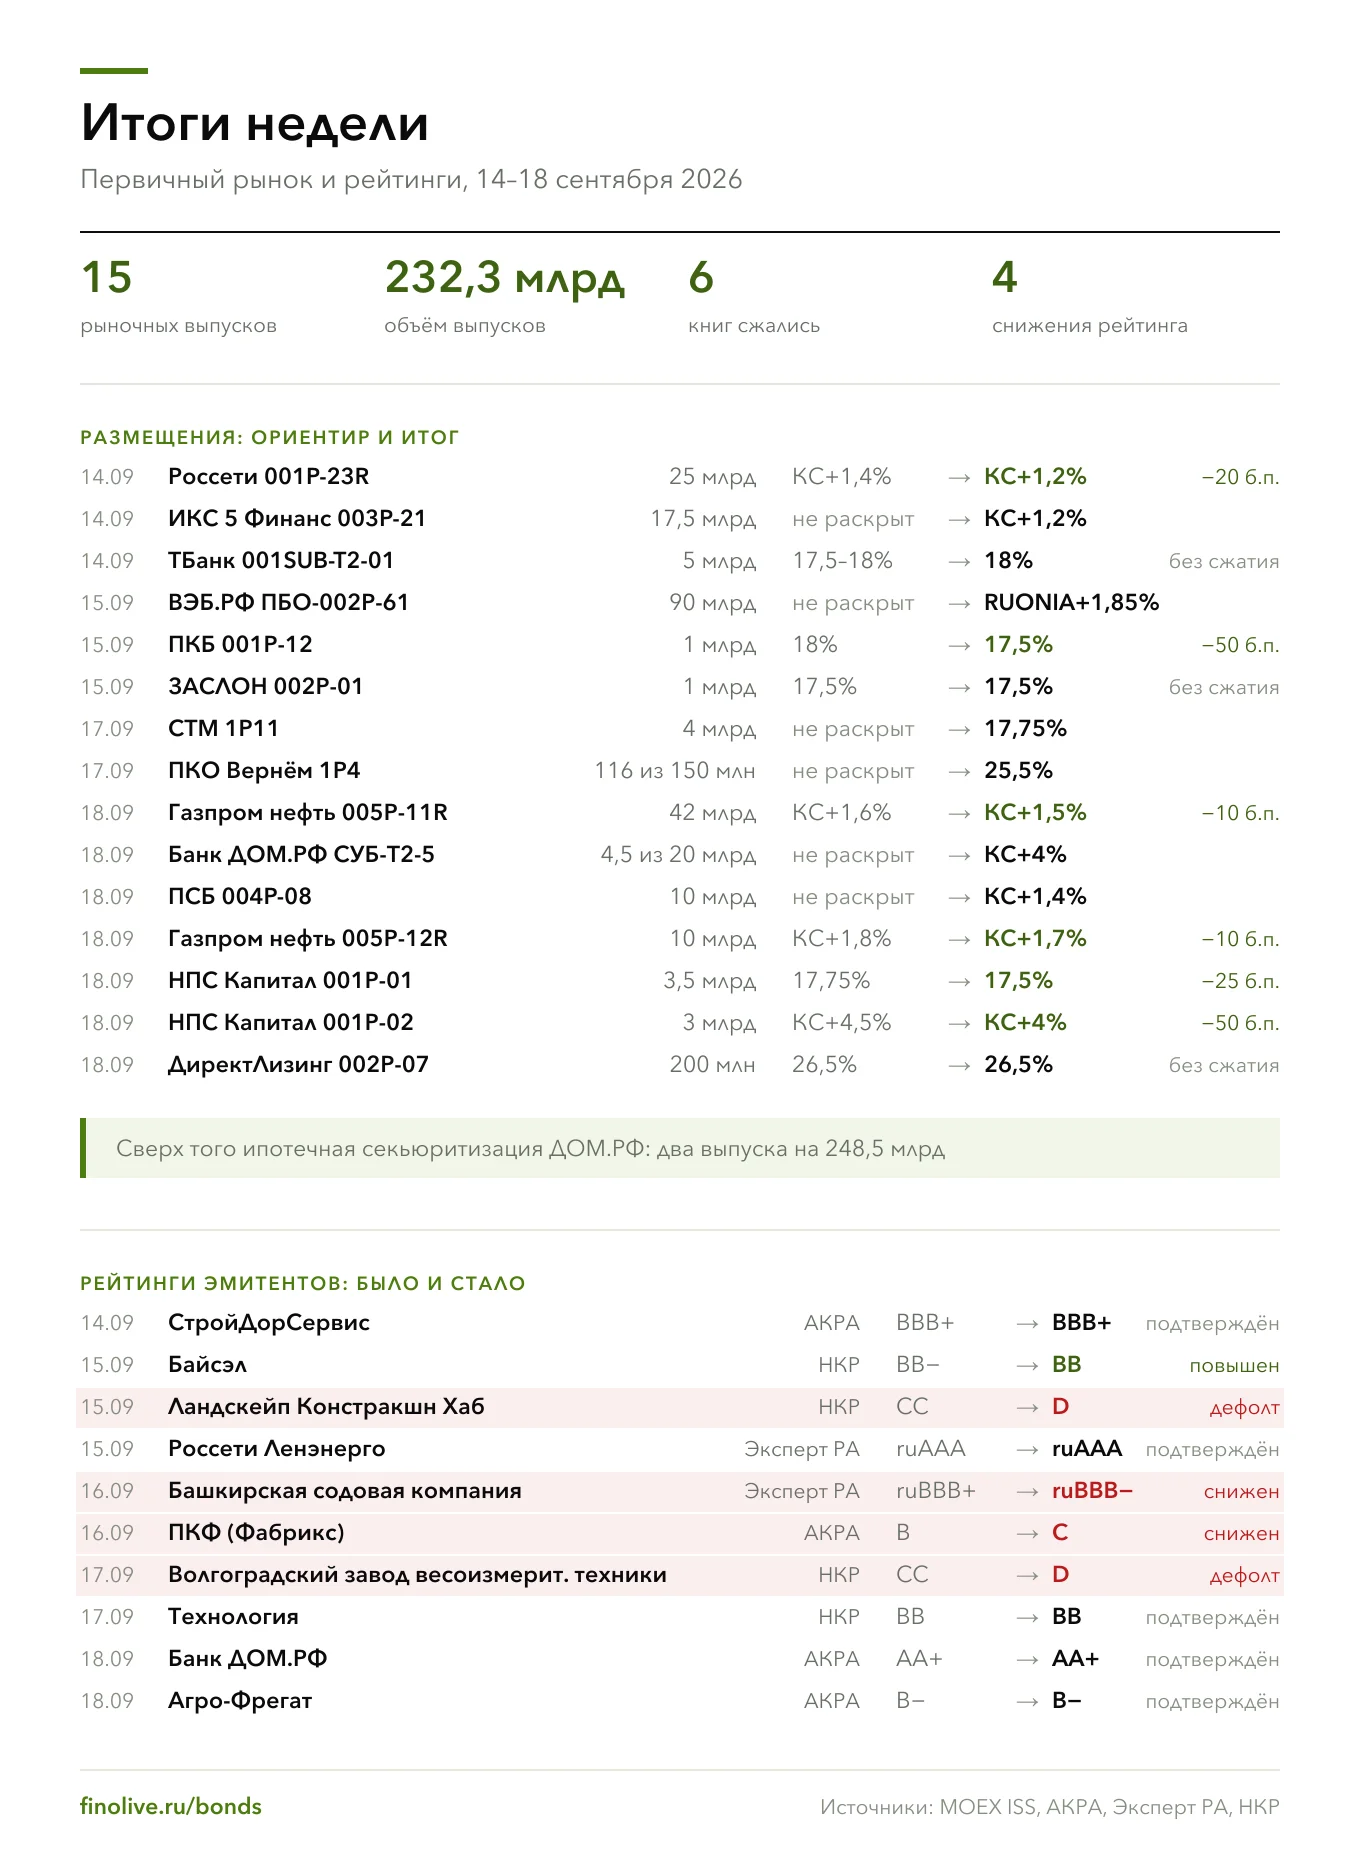Click the "17,75%" result for СТМ 1P11
Viewport: 1360px width, 1866px height.
coord(1026,729)
